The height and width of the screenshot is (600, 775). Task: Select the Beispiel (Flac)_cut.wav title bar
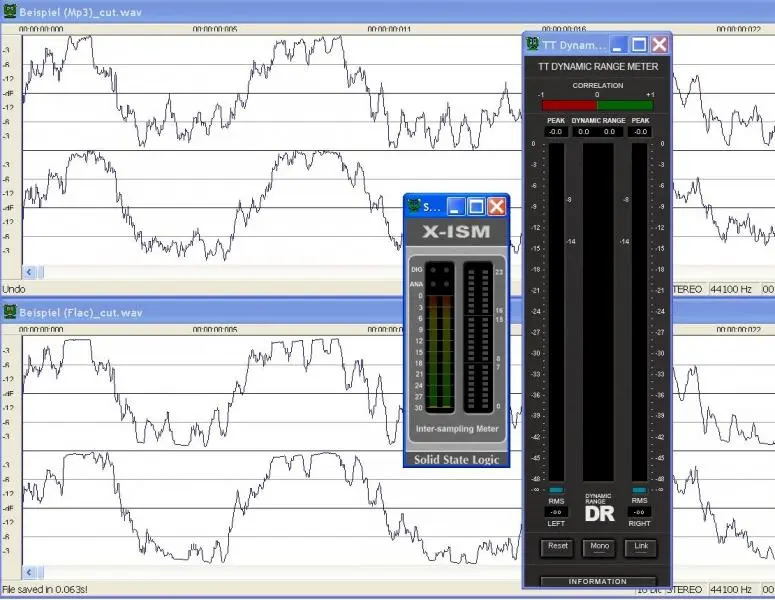(x=250, y=313)
